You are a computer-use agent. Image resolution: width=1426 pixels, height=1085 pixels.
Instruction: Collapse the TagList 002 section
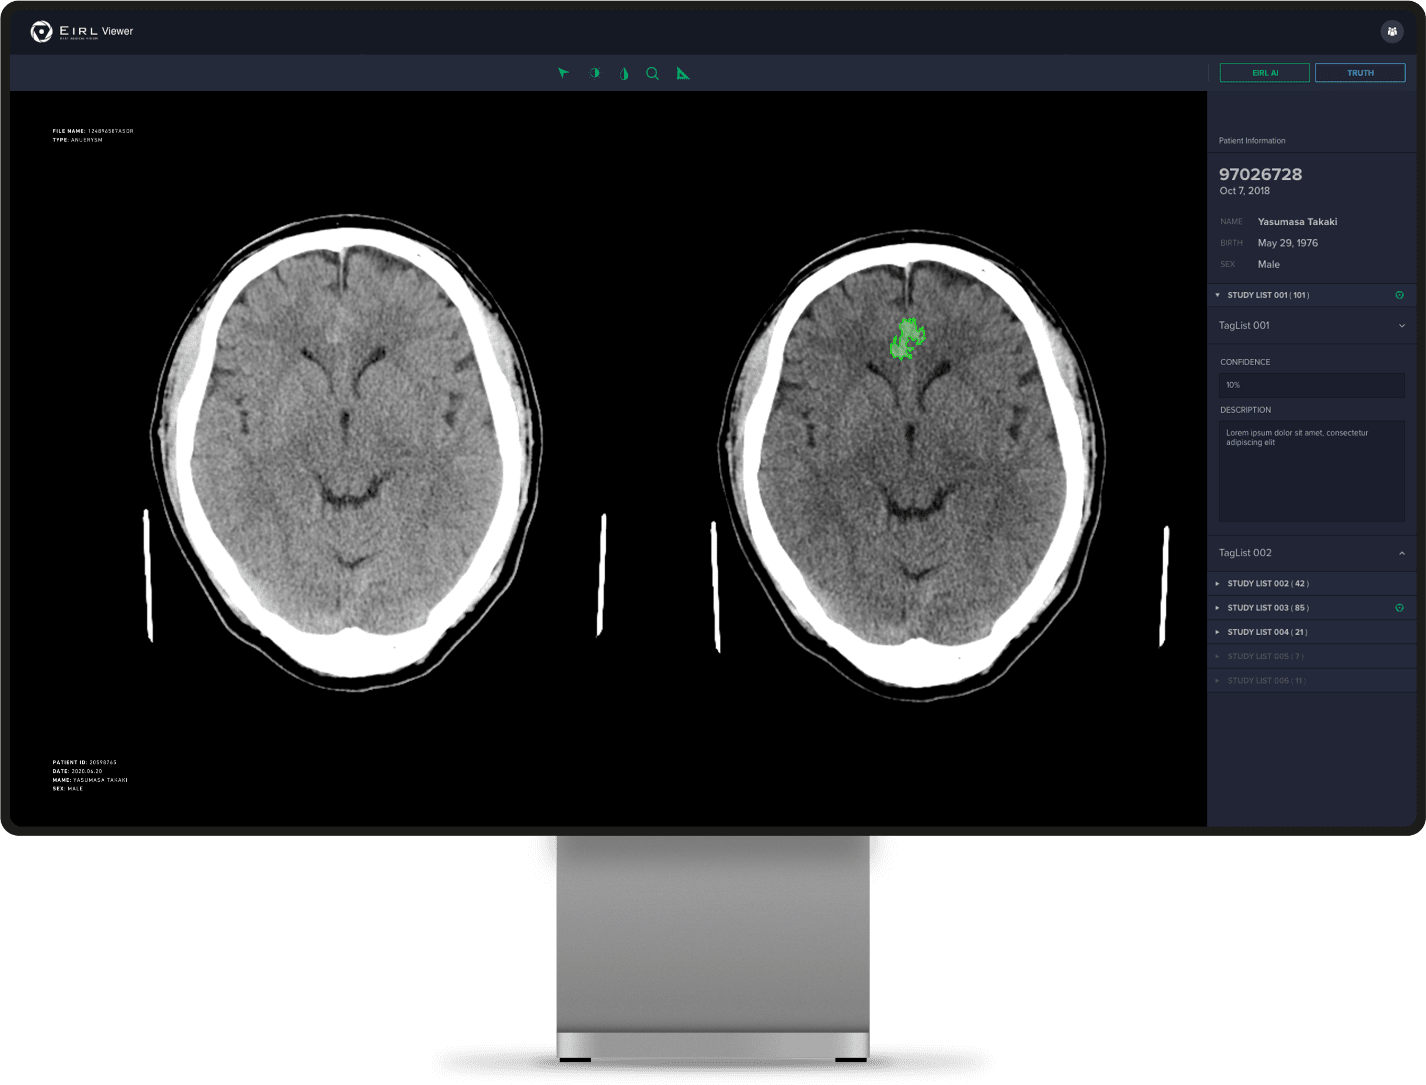click(1401, 552)
